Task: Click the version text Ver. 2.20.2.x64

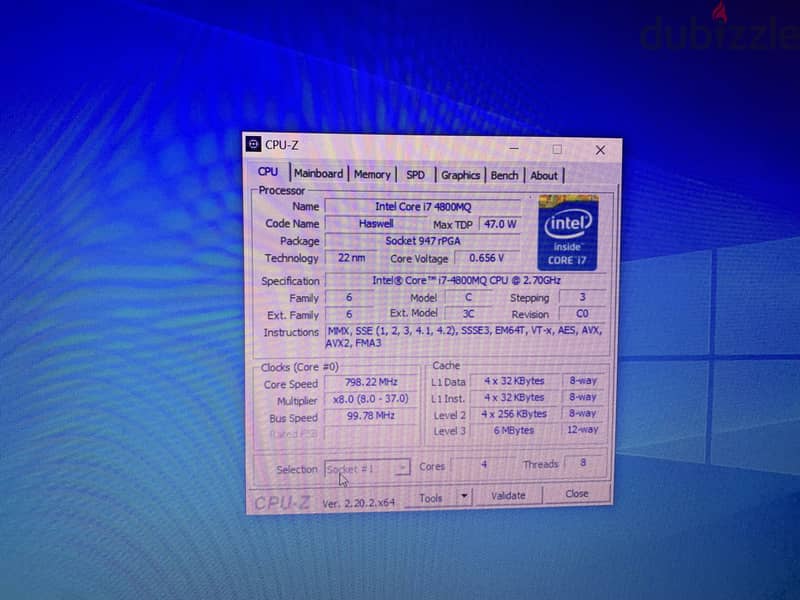Action: coord(359,503)
